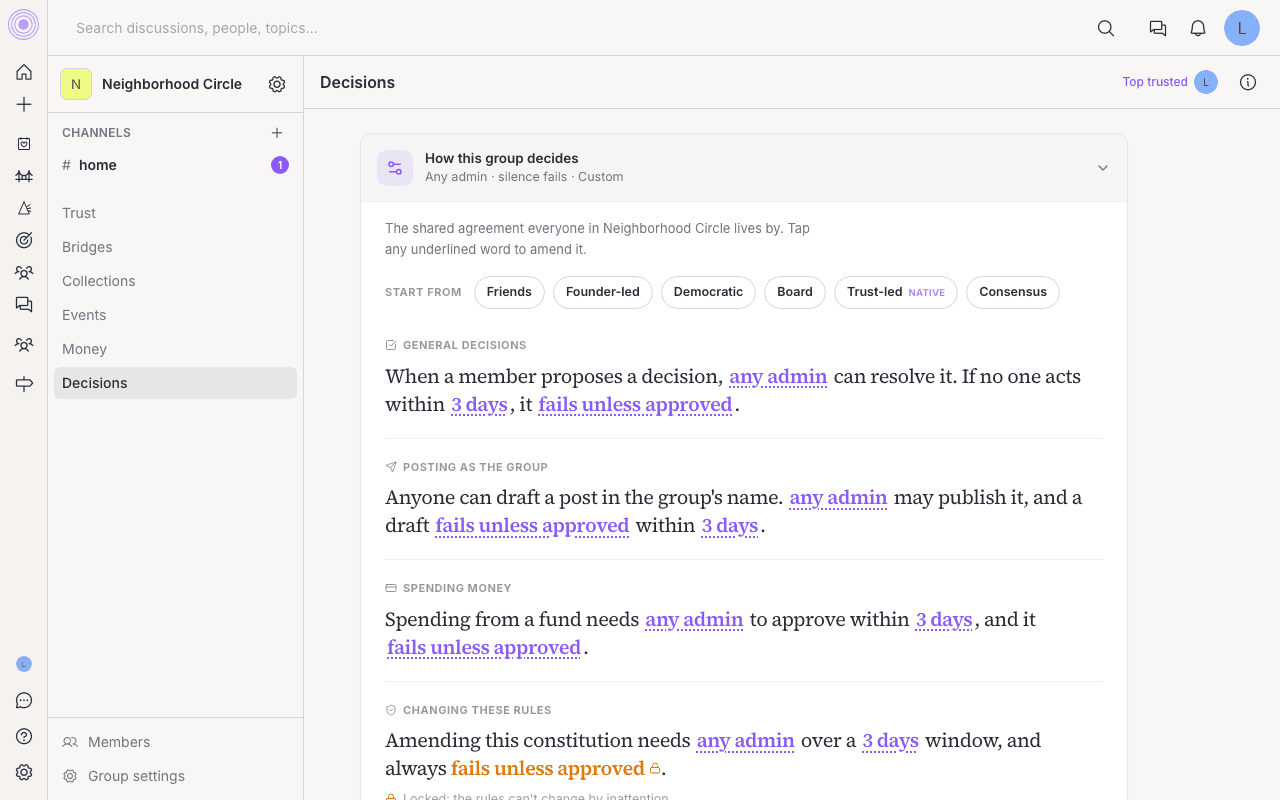Open the user avatar L in top right
The image size is (1280, 800).
point(1242,28)
